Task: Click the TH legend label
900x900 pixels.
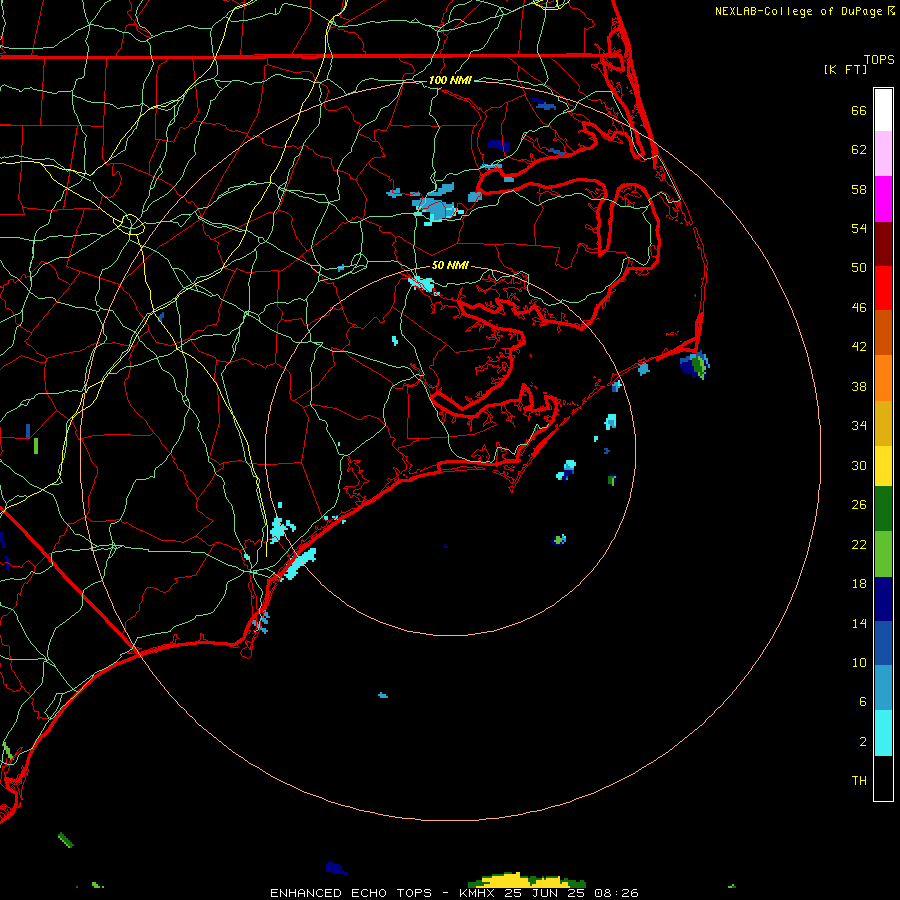Action: (859, 780)
